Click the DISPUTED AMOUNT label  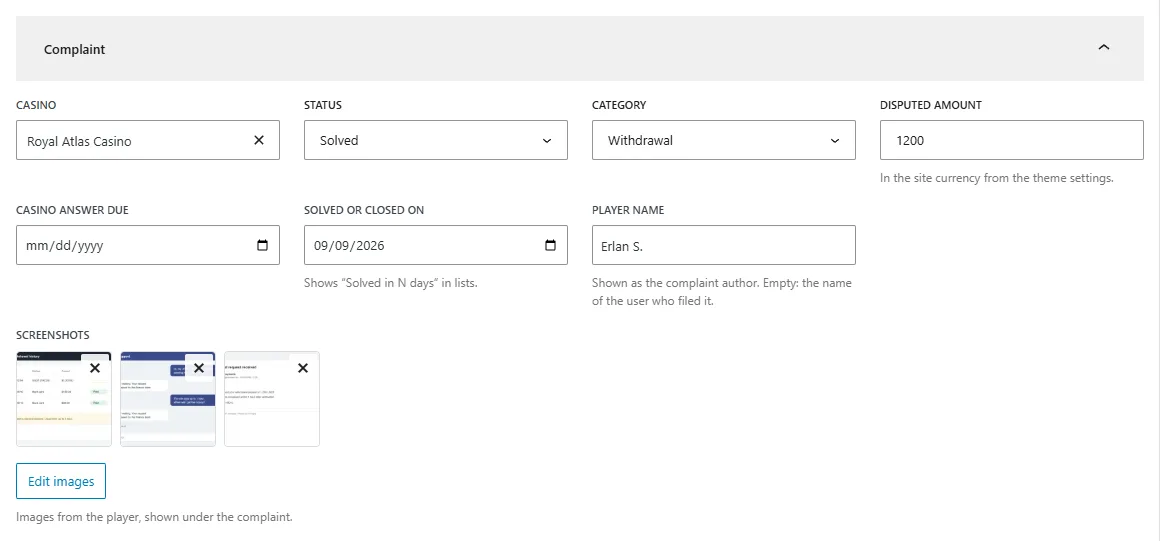(x=931, y=105)
